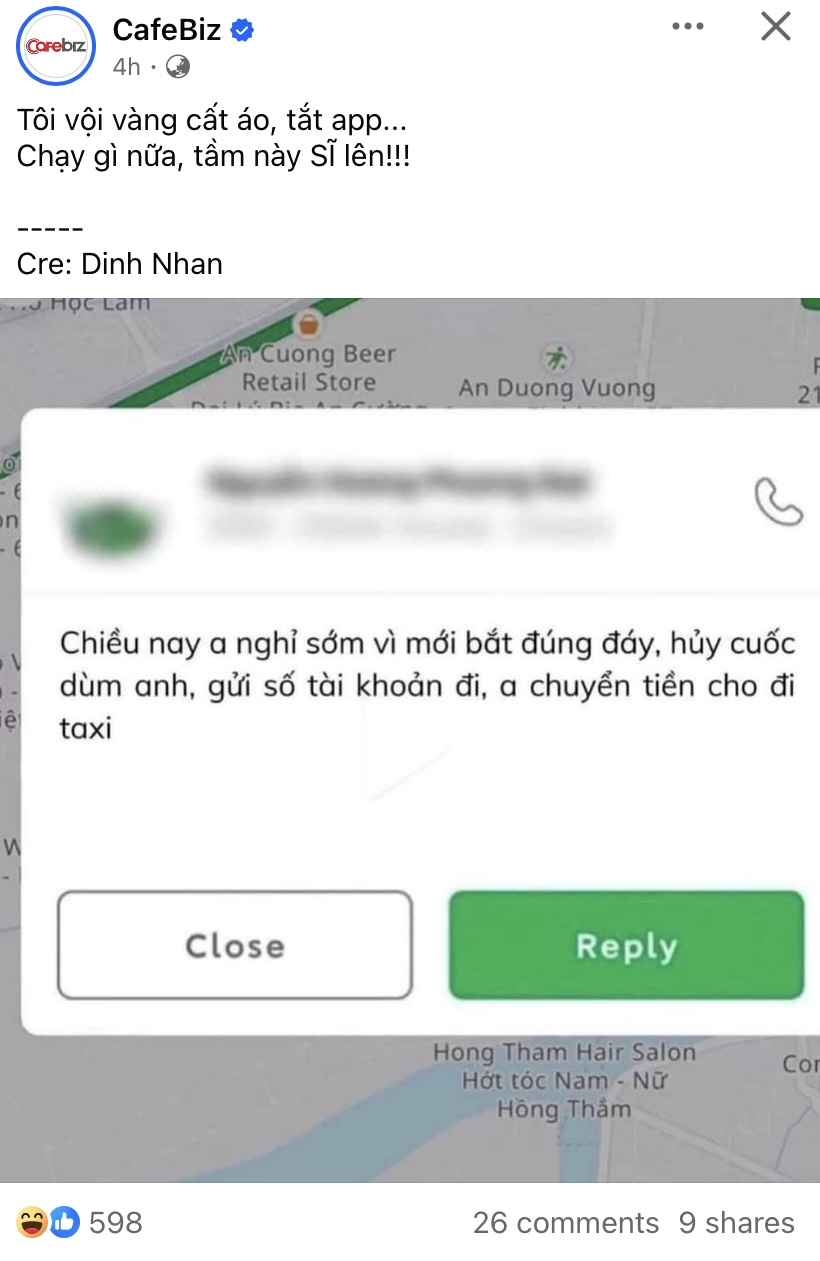Click the orange beer store marker
The width and height of the screenshot is (820, 1261).
(x=311, y=324)
